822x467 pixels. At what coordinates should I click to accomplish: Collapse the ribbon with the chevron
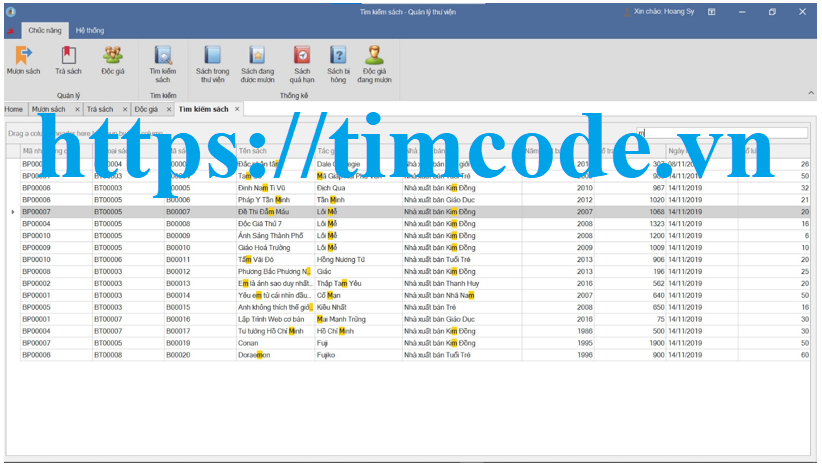[811, 93]
